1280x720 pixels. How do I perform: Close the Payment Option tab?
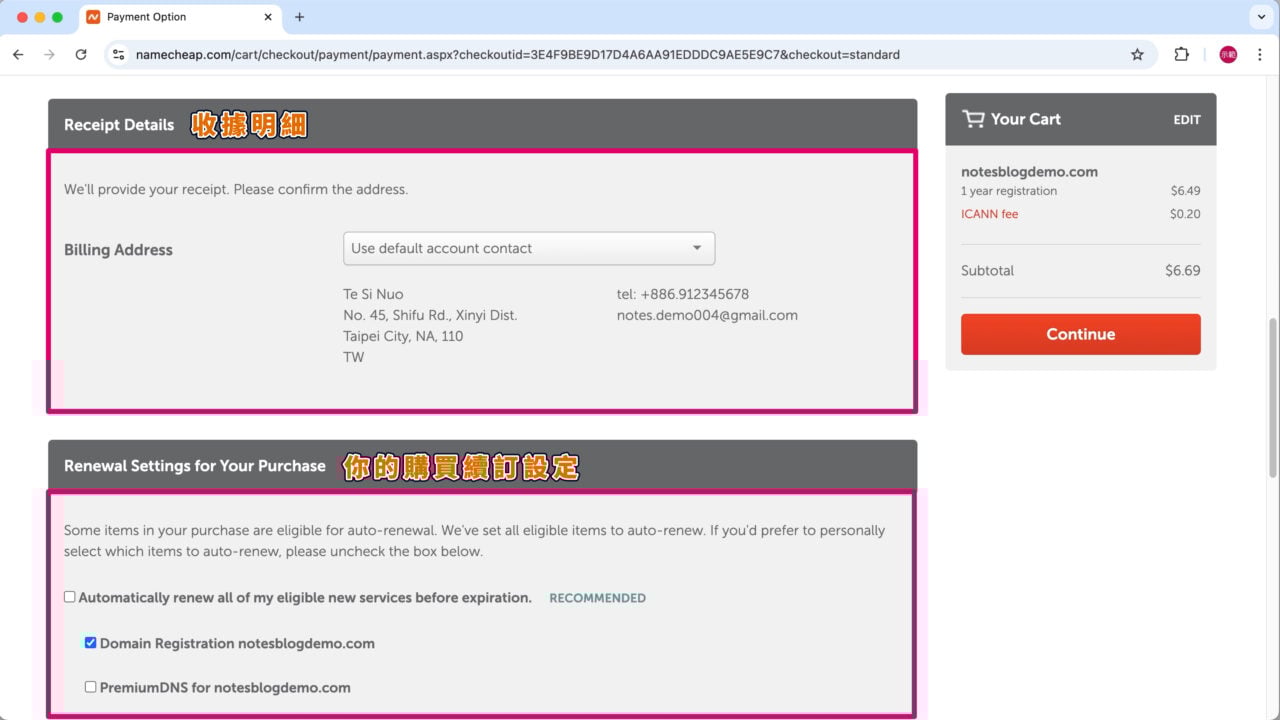click(268, 17)
